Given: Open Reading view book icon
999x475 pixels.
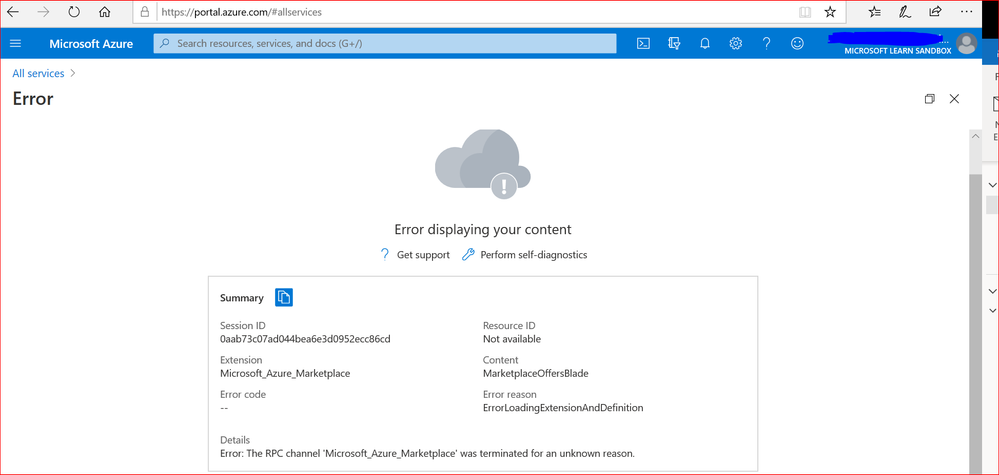Looking at the screenshot, I should tap(805, 12).
